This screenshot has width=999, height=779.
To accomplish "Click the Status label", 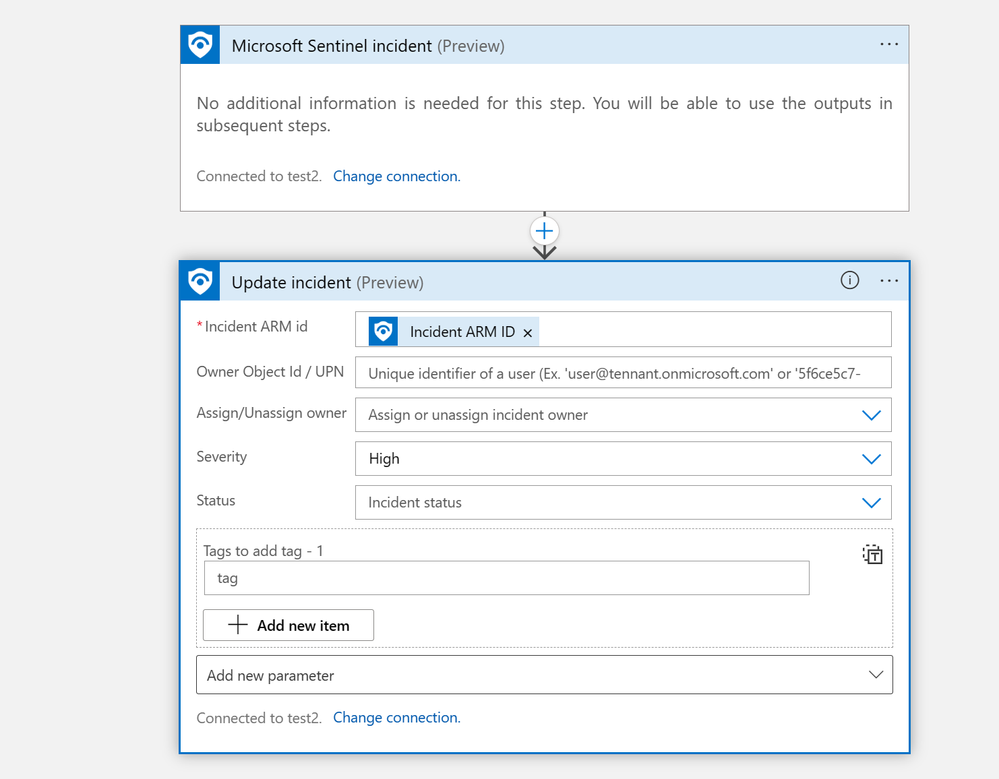I will (215, 501).
